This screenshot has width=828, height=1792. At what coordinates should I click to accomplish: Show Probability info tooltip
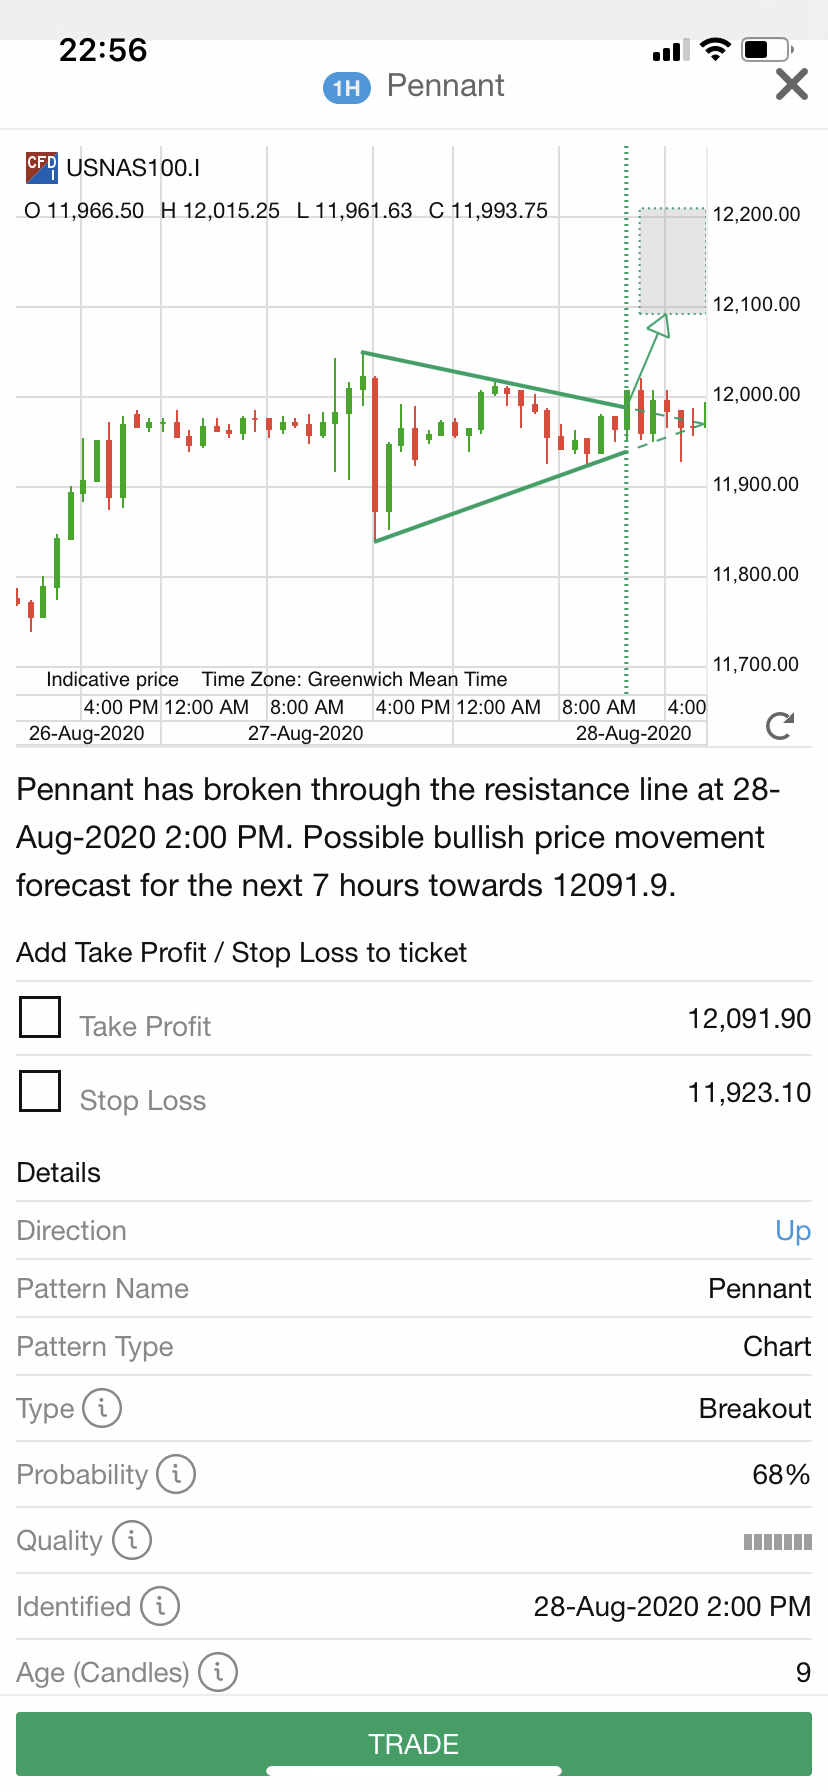tap(176, 1474)
